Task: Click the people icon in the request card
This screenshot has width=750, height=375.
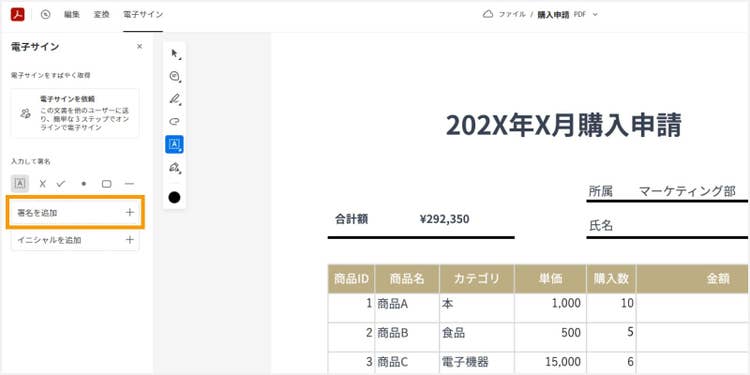Action: tap(25, 113)
